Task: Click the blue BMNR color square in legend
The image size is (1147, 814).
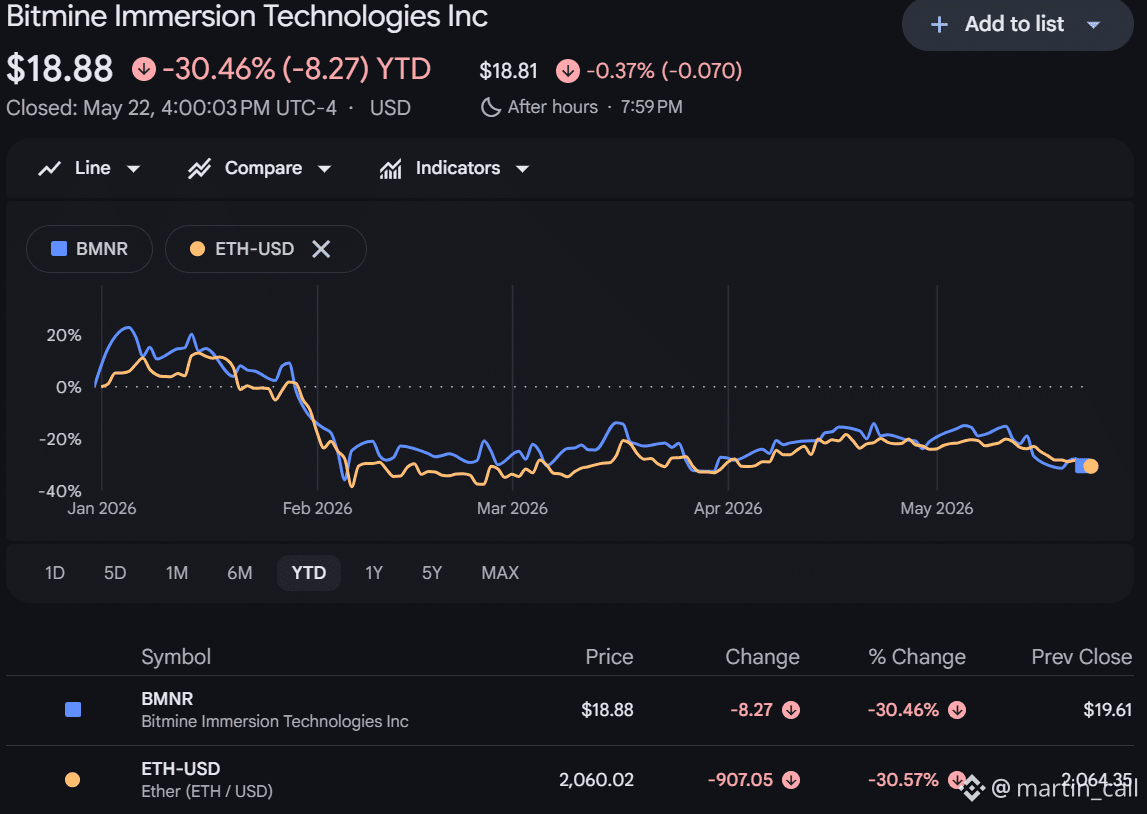Action: click(59, 249)
